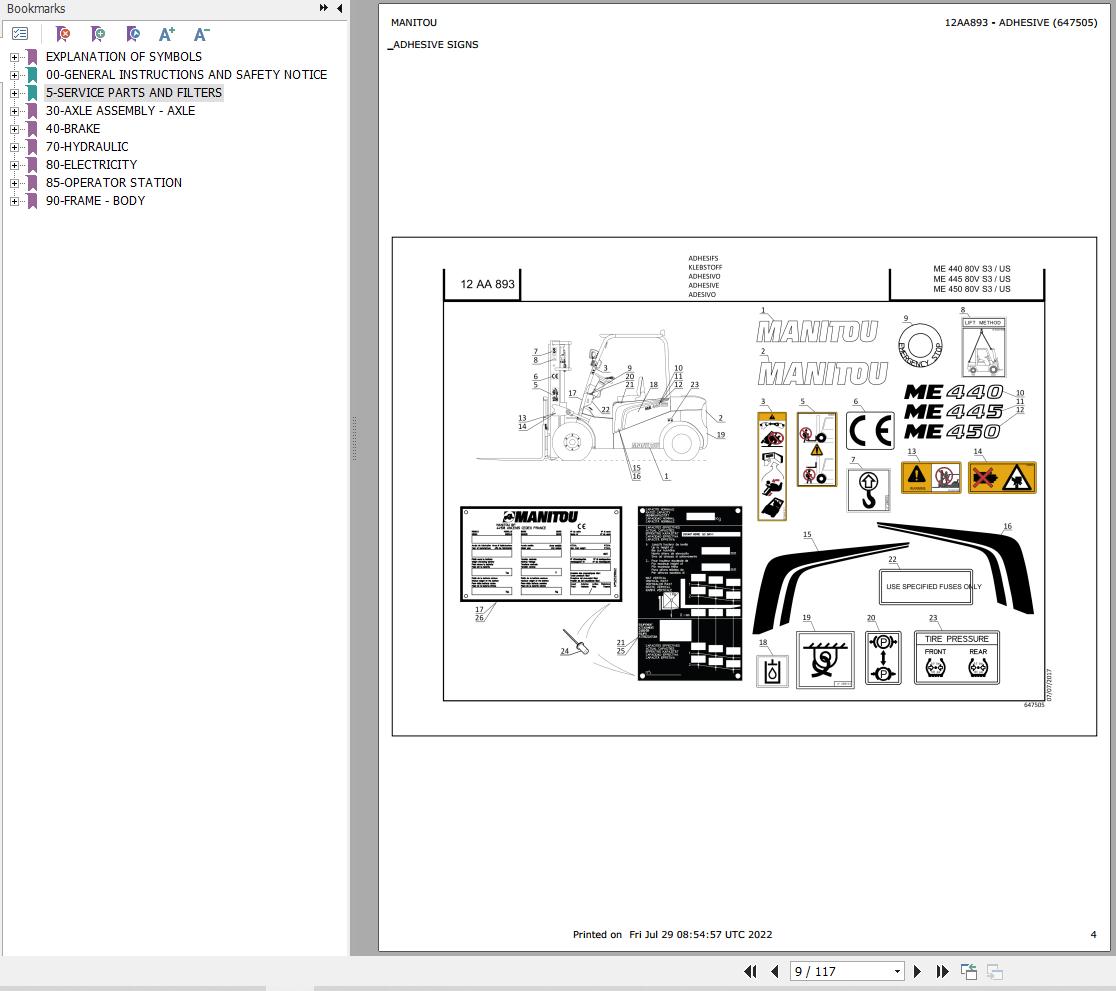
Task: Go to the previous page
Action: pyautogui.click(x=774, y=971)
